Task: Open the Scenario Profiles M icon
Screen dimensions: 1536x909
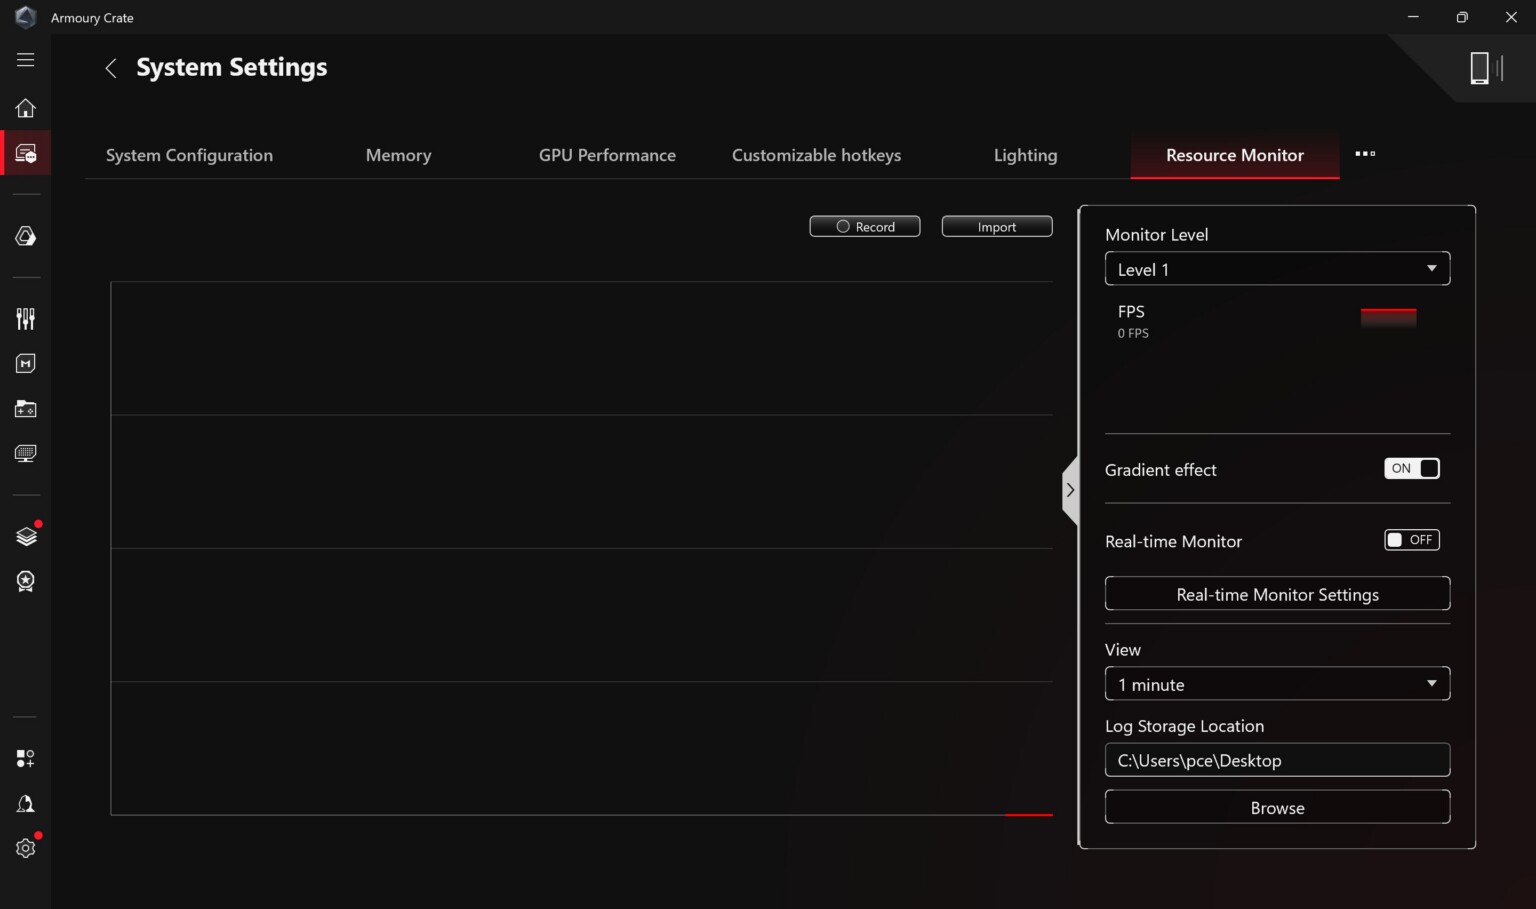Action: click(26, 364)
